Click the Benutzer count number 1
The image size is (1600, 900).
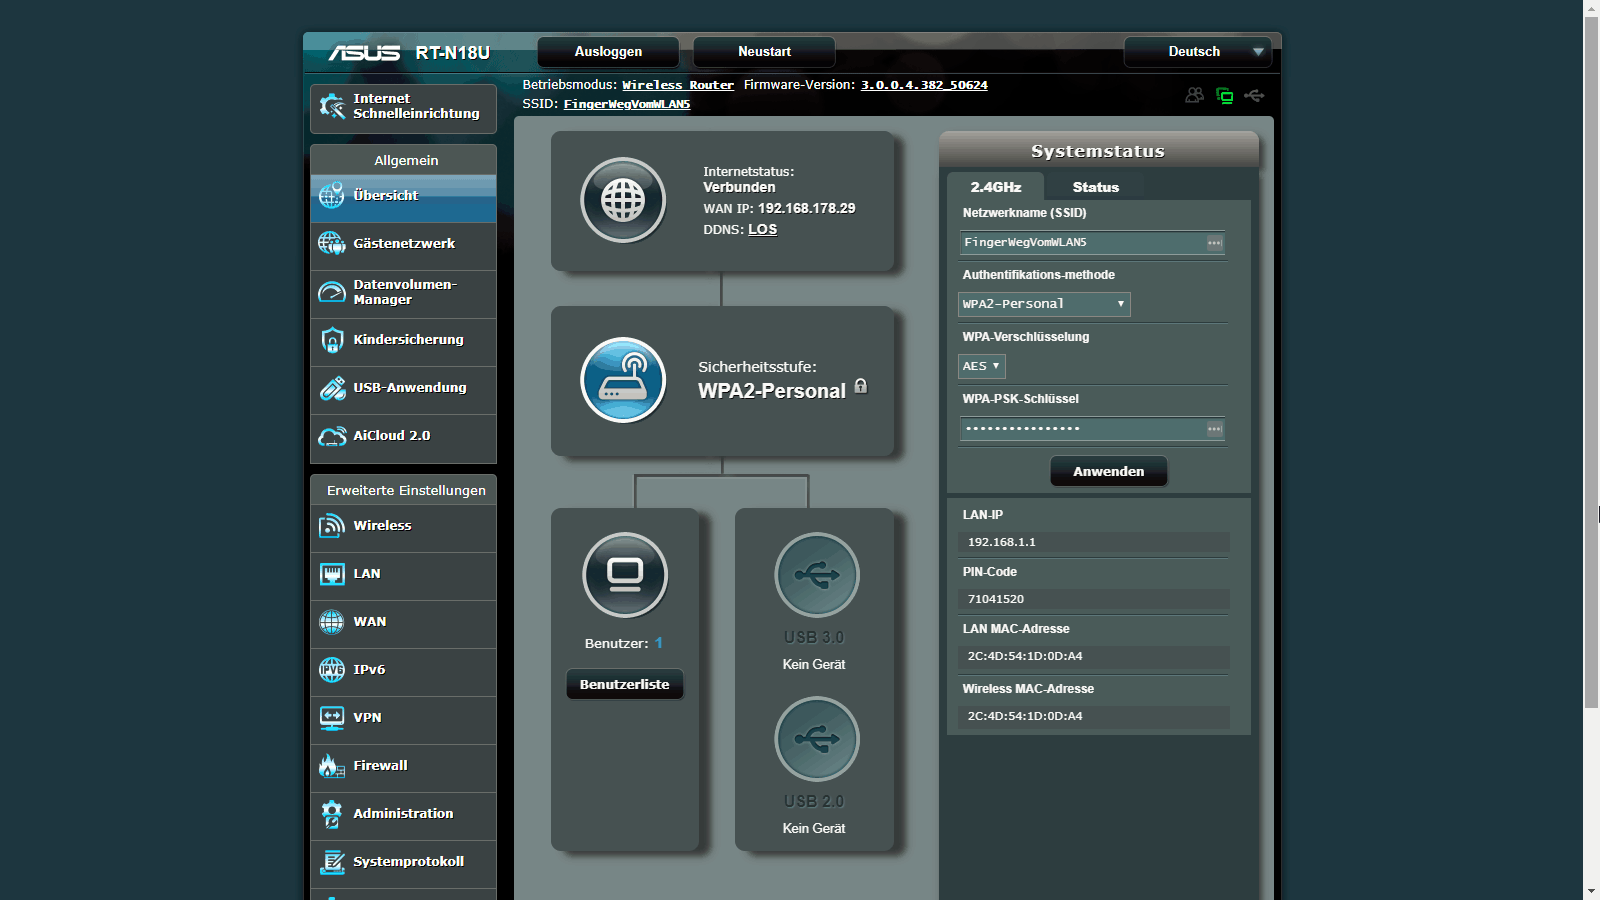coord(659,643)
